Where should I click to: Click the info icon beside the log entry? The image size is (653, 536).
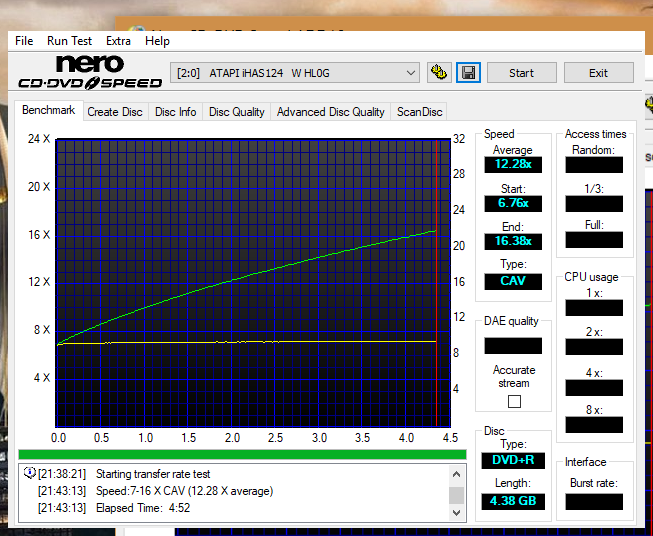tap(30, 473)
